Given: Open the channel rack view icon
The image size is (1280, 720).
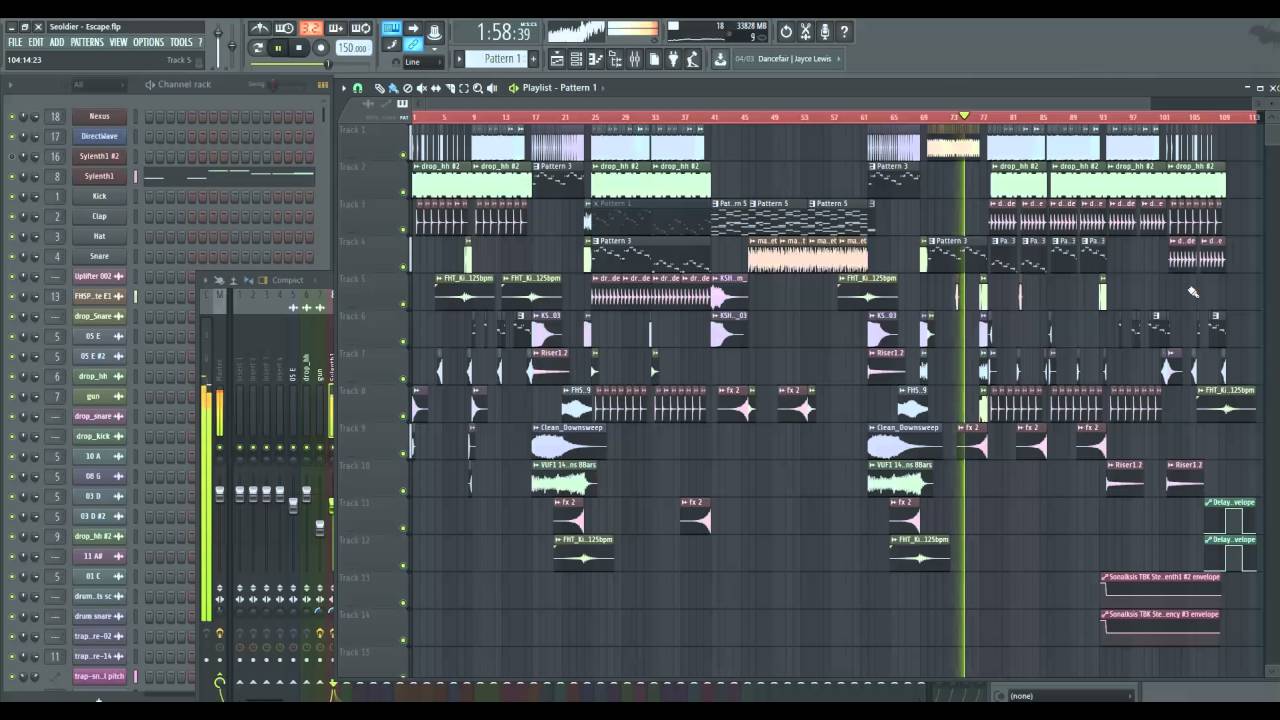Looking at the screenshot, I should click(x=577, y=60).
